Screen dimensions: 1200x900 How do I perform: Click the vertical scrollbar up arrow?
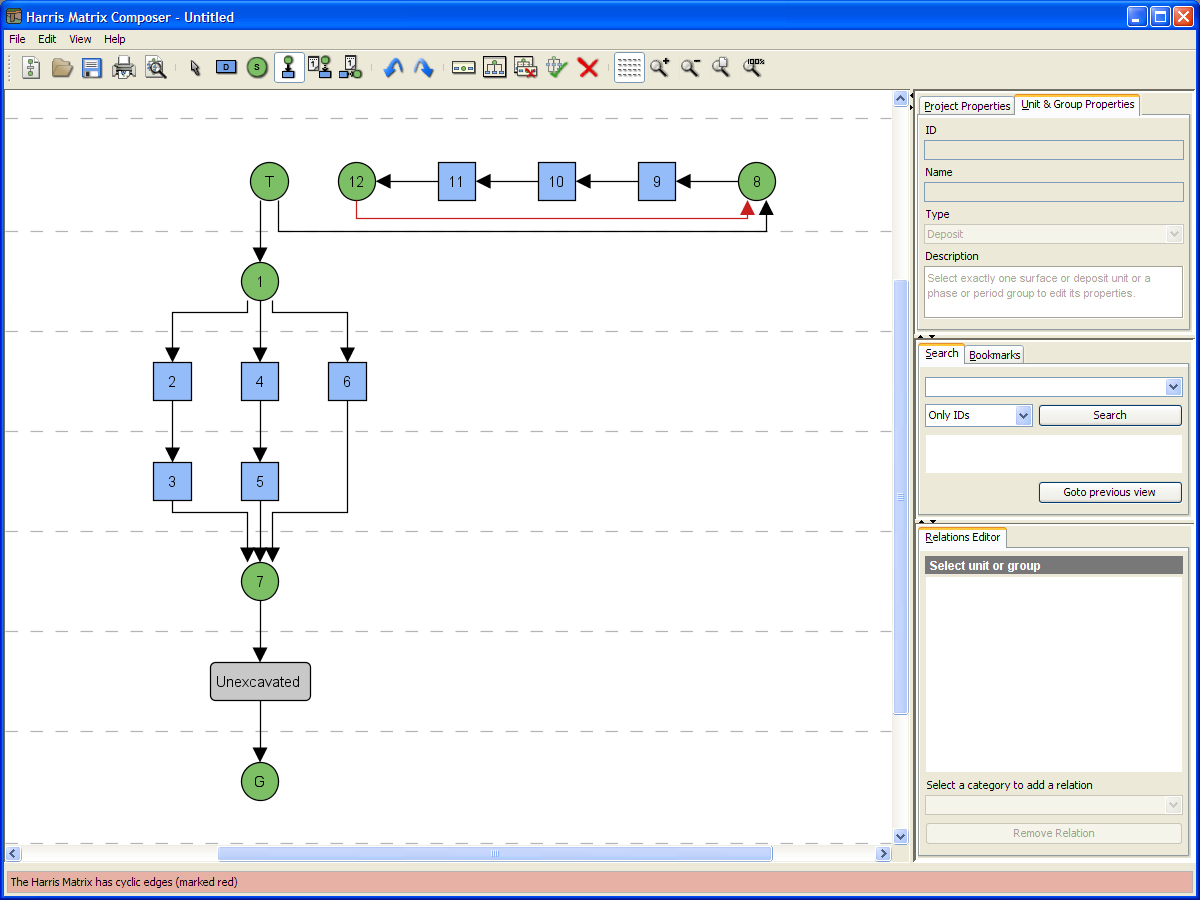click(900, 99)
